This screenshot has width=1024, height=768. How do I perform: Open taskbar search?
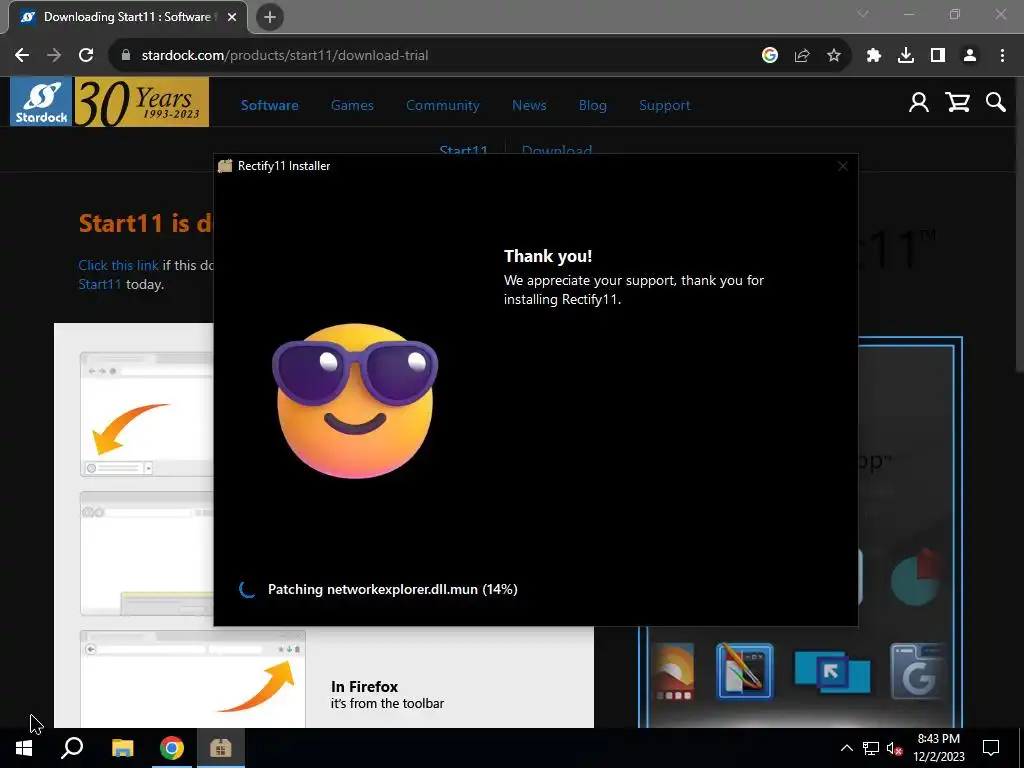point(72,748)
